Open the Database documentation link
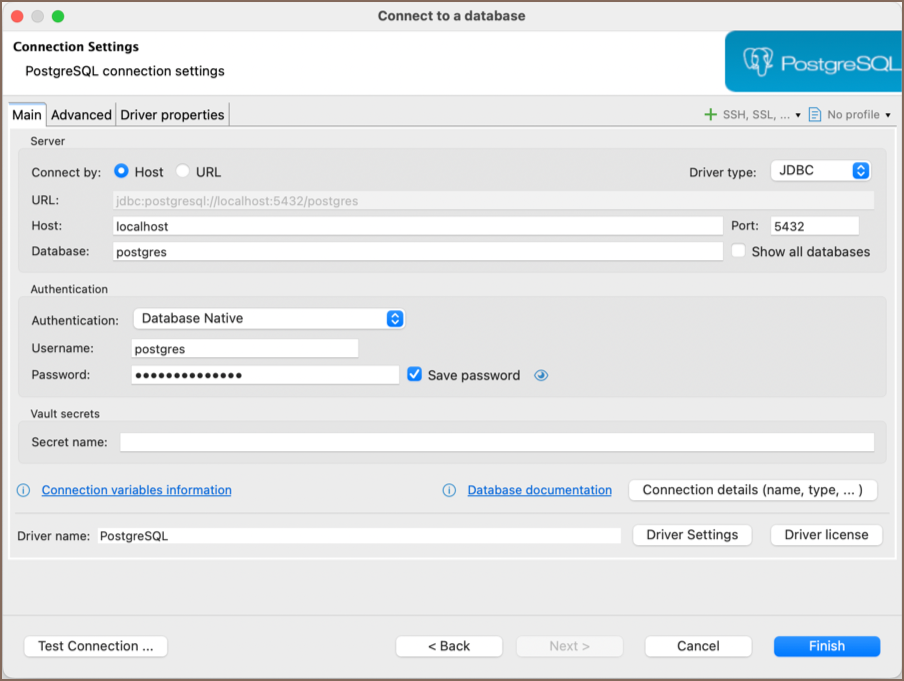This screenshot has width=904, height=681. pyautogui.click(x=539, y=490)
